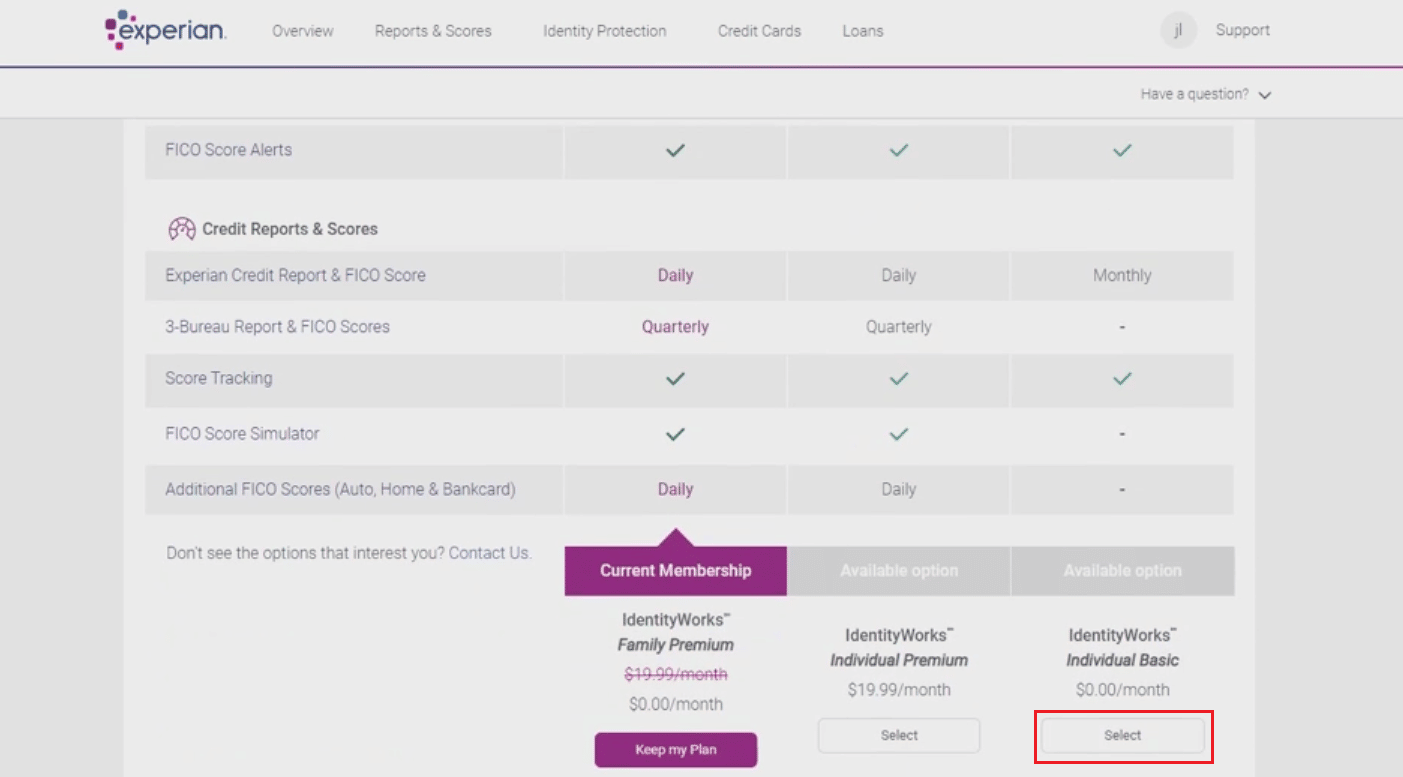Viewport: 1403px width, 777px height.
Task: Expand the Have a question dropdown
Action: [x=1206, y=94]
